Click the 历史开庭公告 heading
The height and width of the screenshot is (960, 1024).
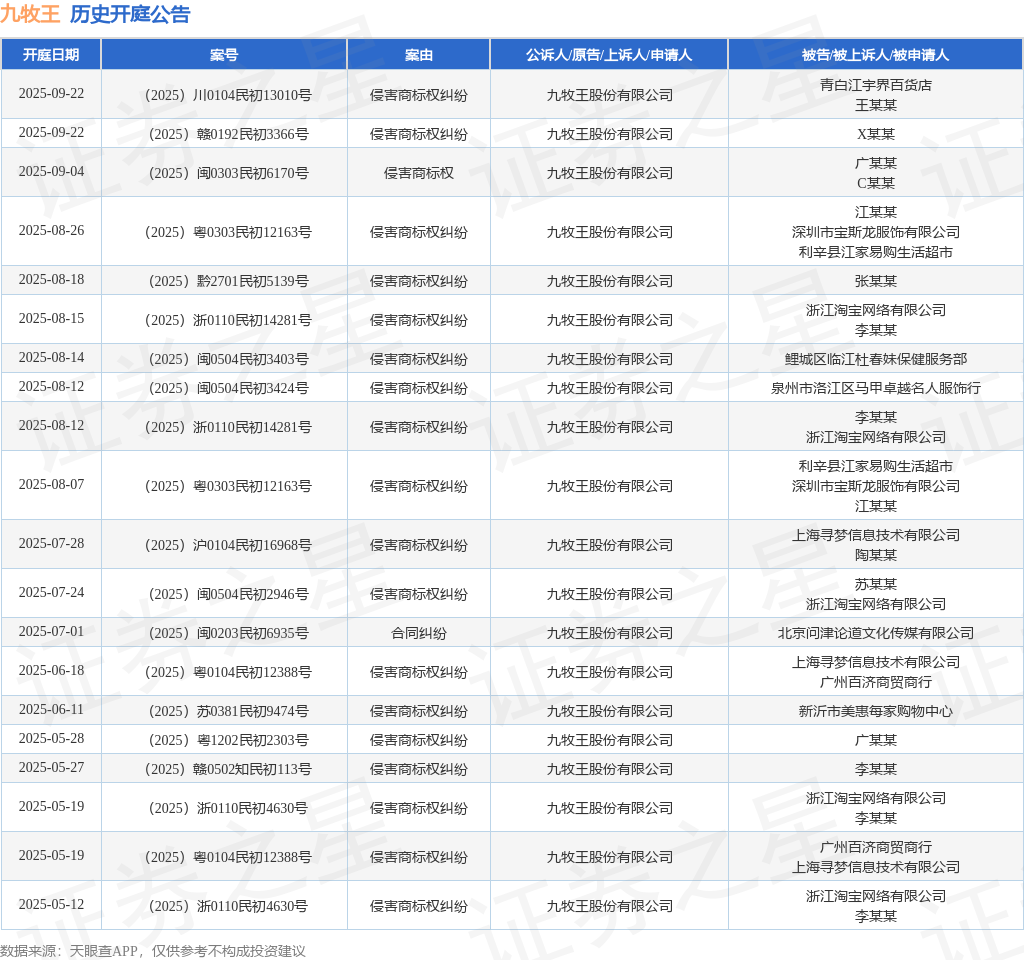click(130, 14)
